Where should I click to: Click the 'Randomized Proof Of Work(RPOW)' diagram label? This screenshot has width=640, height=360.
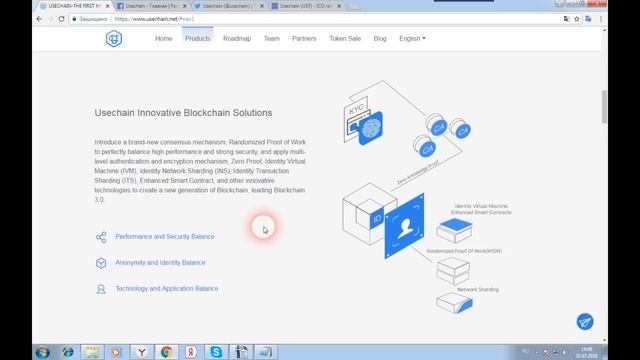pos(464,251)
